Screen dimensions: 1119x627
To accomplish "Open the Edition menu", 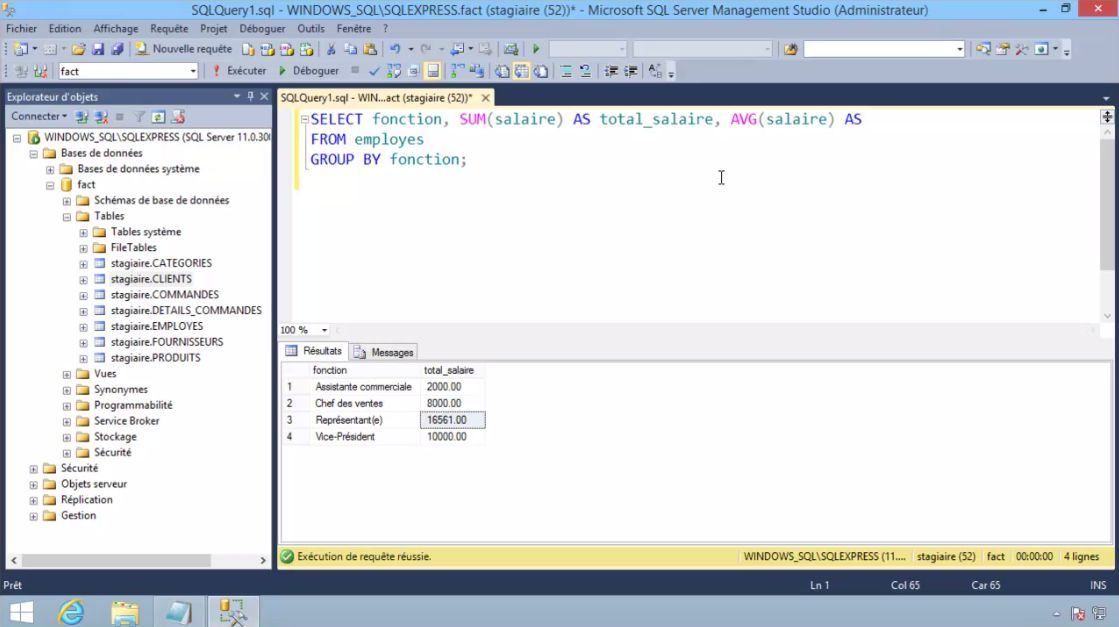I will pos(65,29).
